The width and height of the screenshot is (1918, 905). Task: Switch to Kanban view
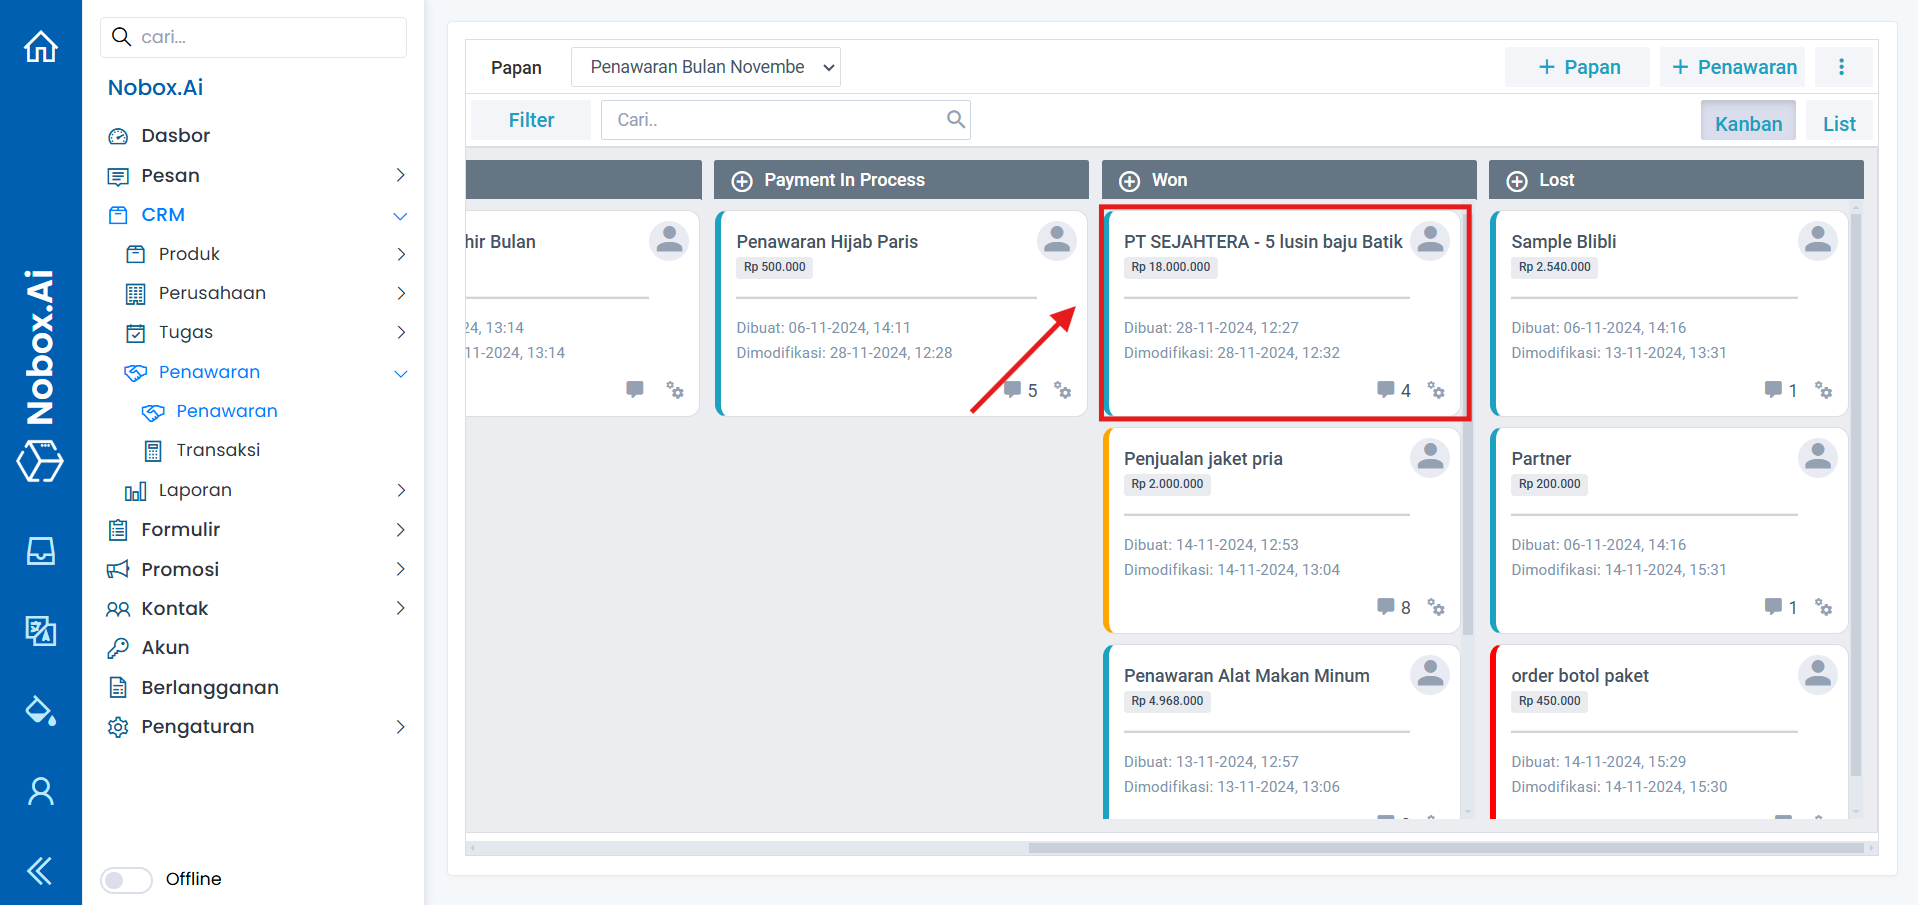[1748, 124]
